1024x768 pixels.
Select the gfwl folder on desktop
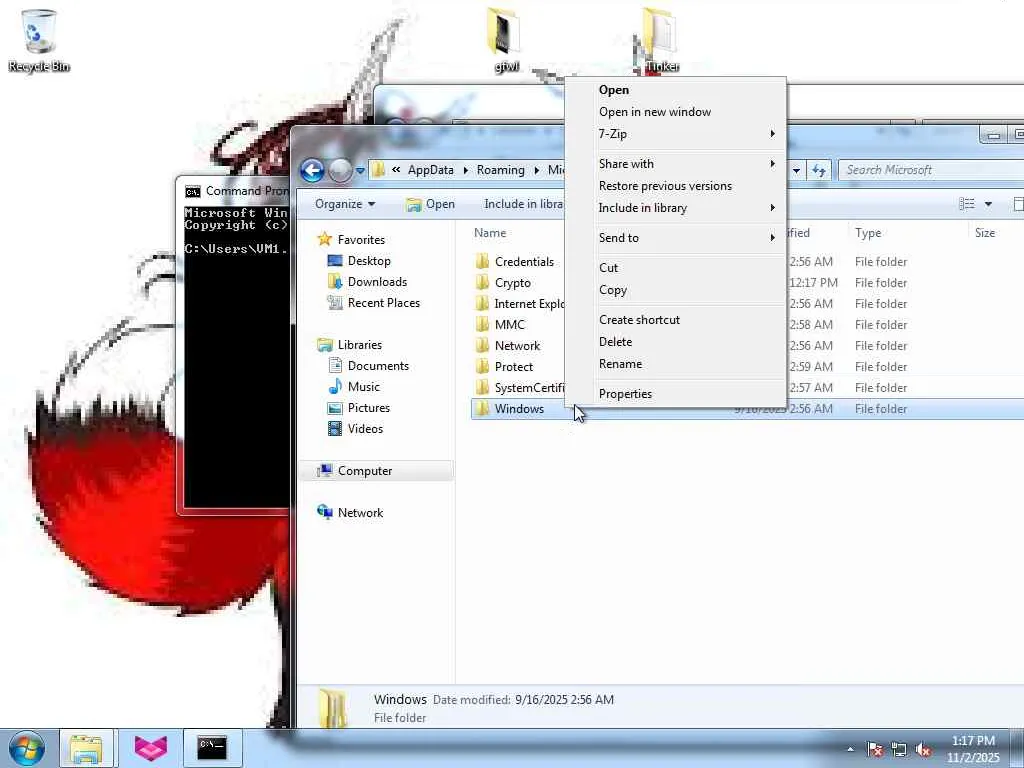coord(505,40)
